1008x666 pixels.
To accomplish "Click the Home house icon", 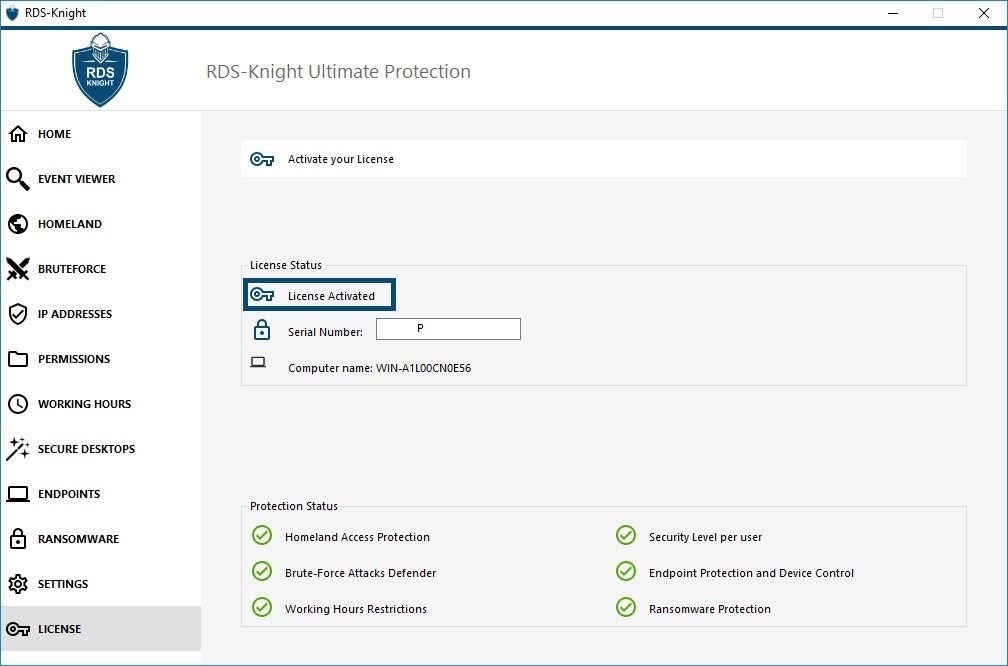I will click(18, 134).
